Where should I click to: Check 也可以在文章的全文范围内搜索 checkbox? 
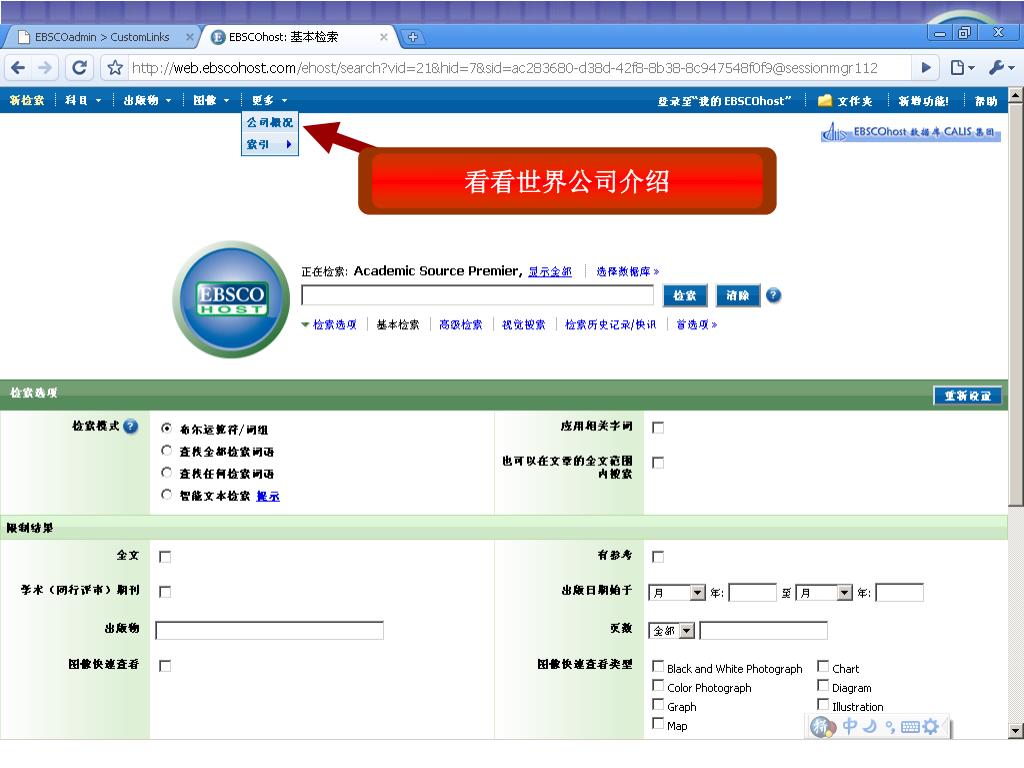(658, 463)
